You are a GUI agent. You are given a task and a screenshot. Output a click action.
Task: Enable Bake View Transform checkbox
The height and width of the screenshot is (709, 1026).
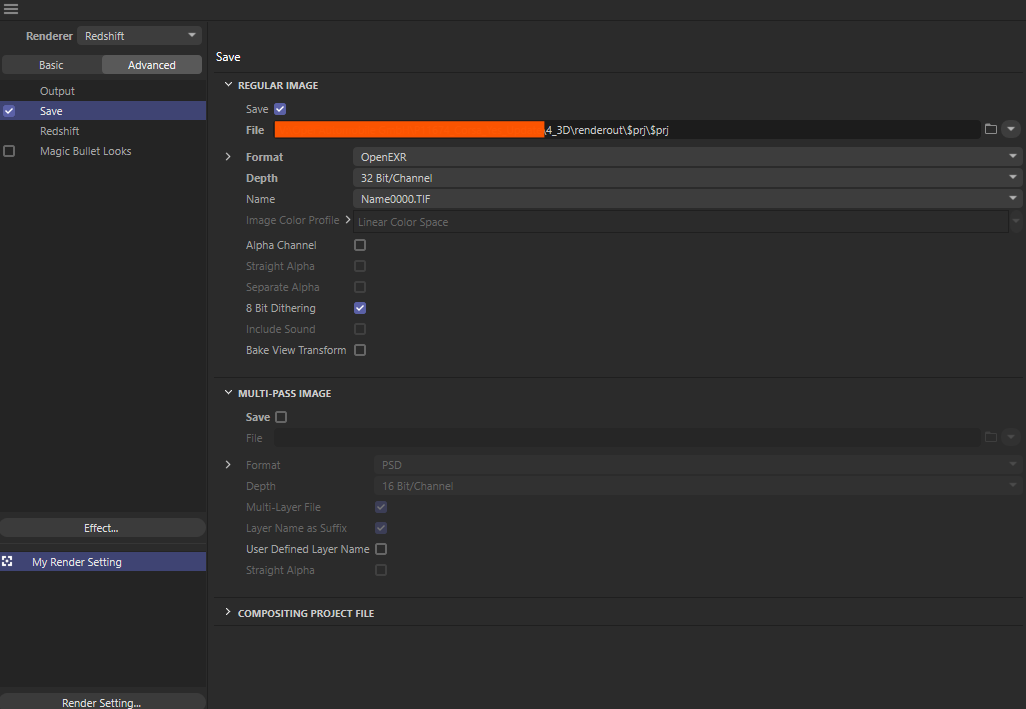coord(360,350)
